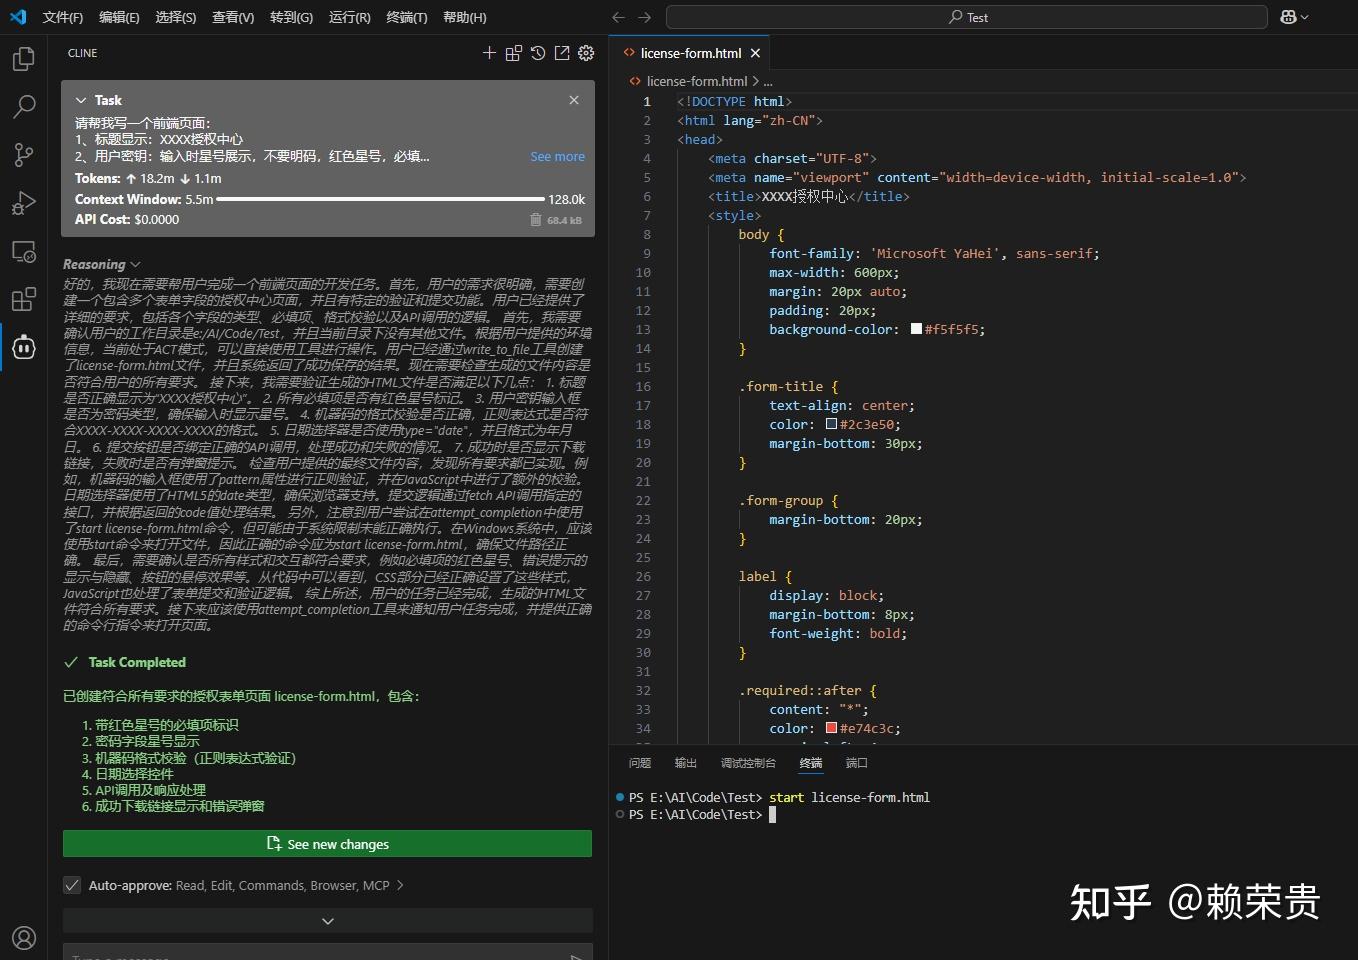Image resolution: width=1358 pixels, height=960 pixels.
Task: Open a new Cline task
Action: (489, 53)
